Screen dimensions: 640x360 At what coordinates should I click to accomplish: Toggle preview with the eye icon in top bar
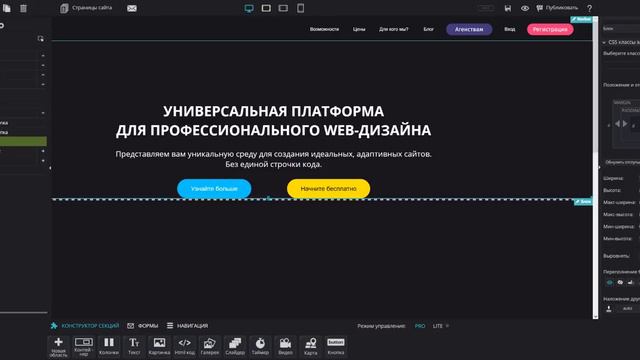click(525, 8)
